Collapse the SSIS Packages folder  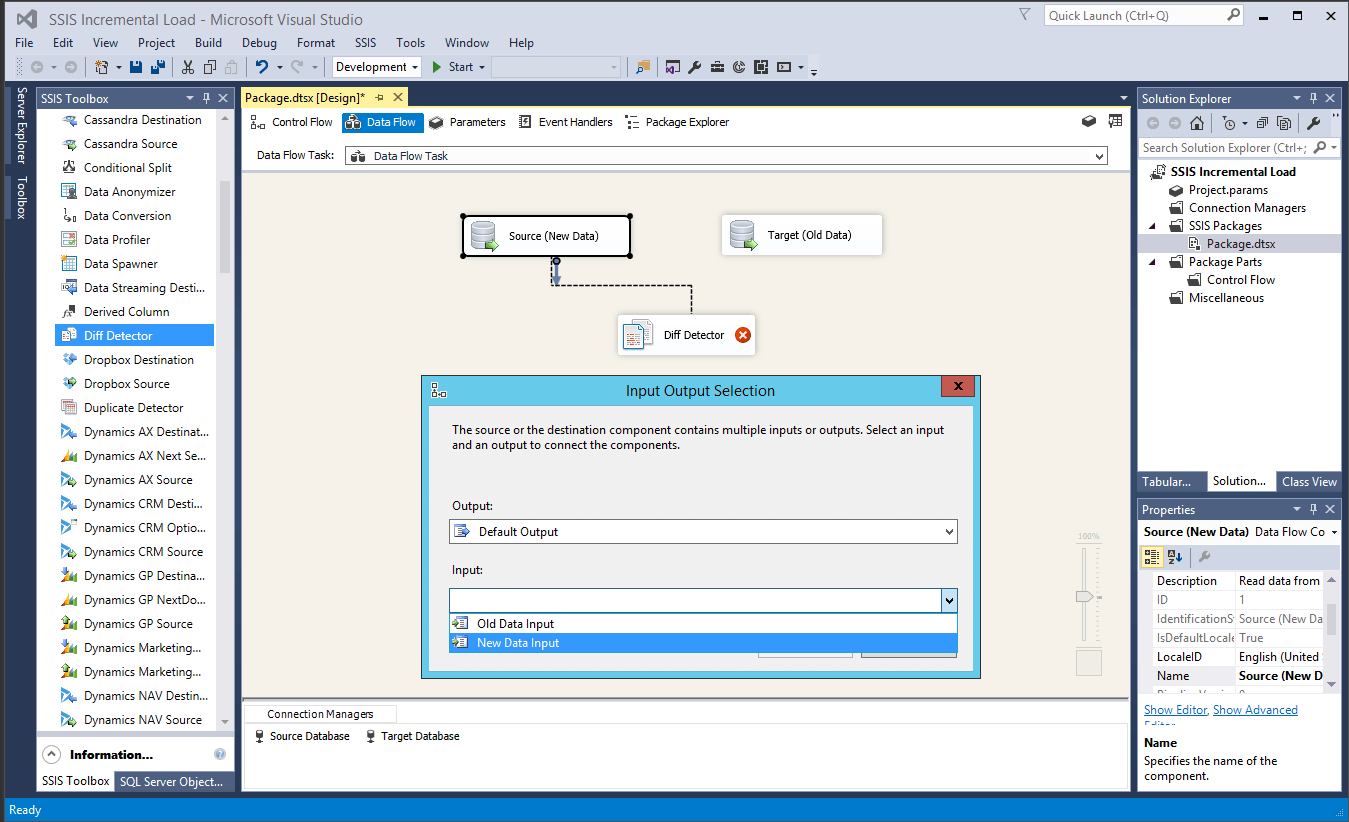click(1151, 226)
